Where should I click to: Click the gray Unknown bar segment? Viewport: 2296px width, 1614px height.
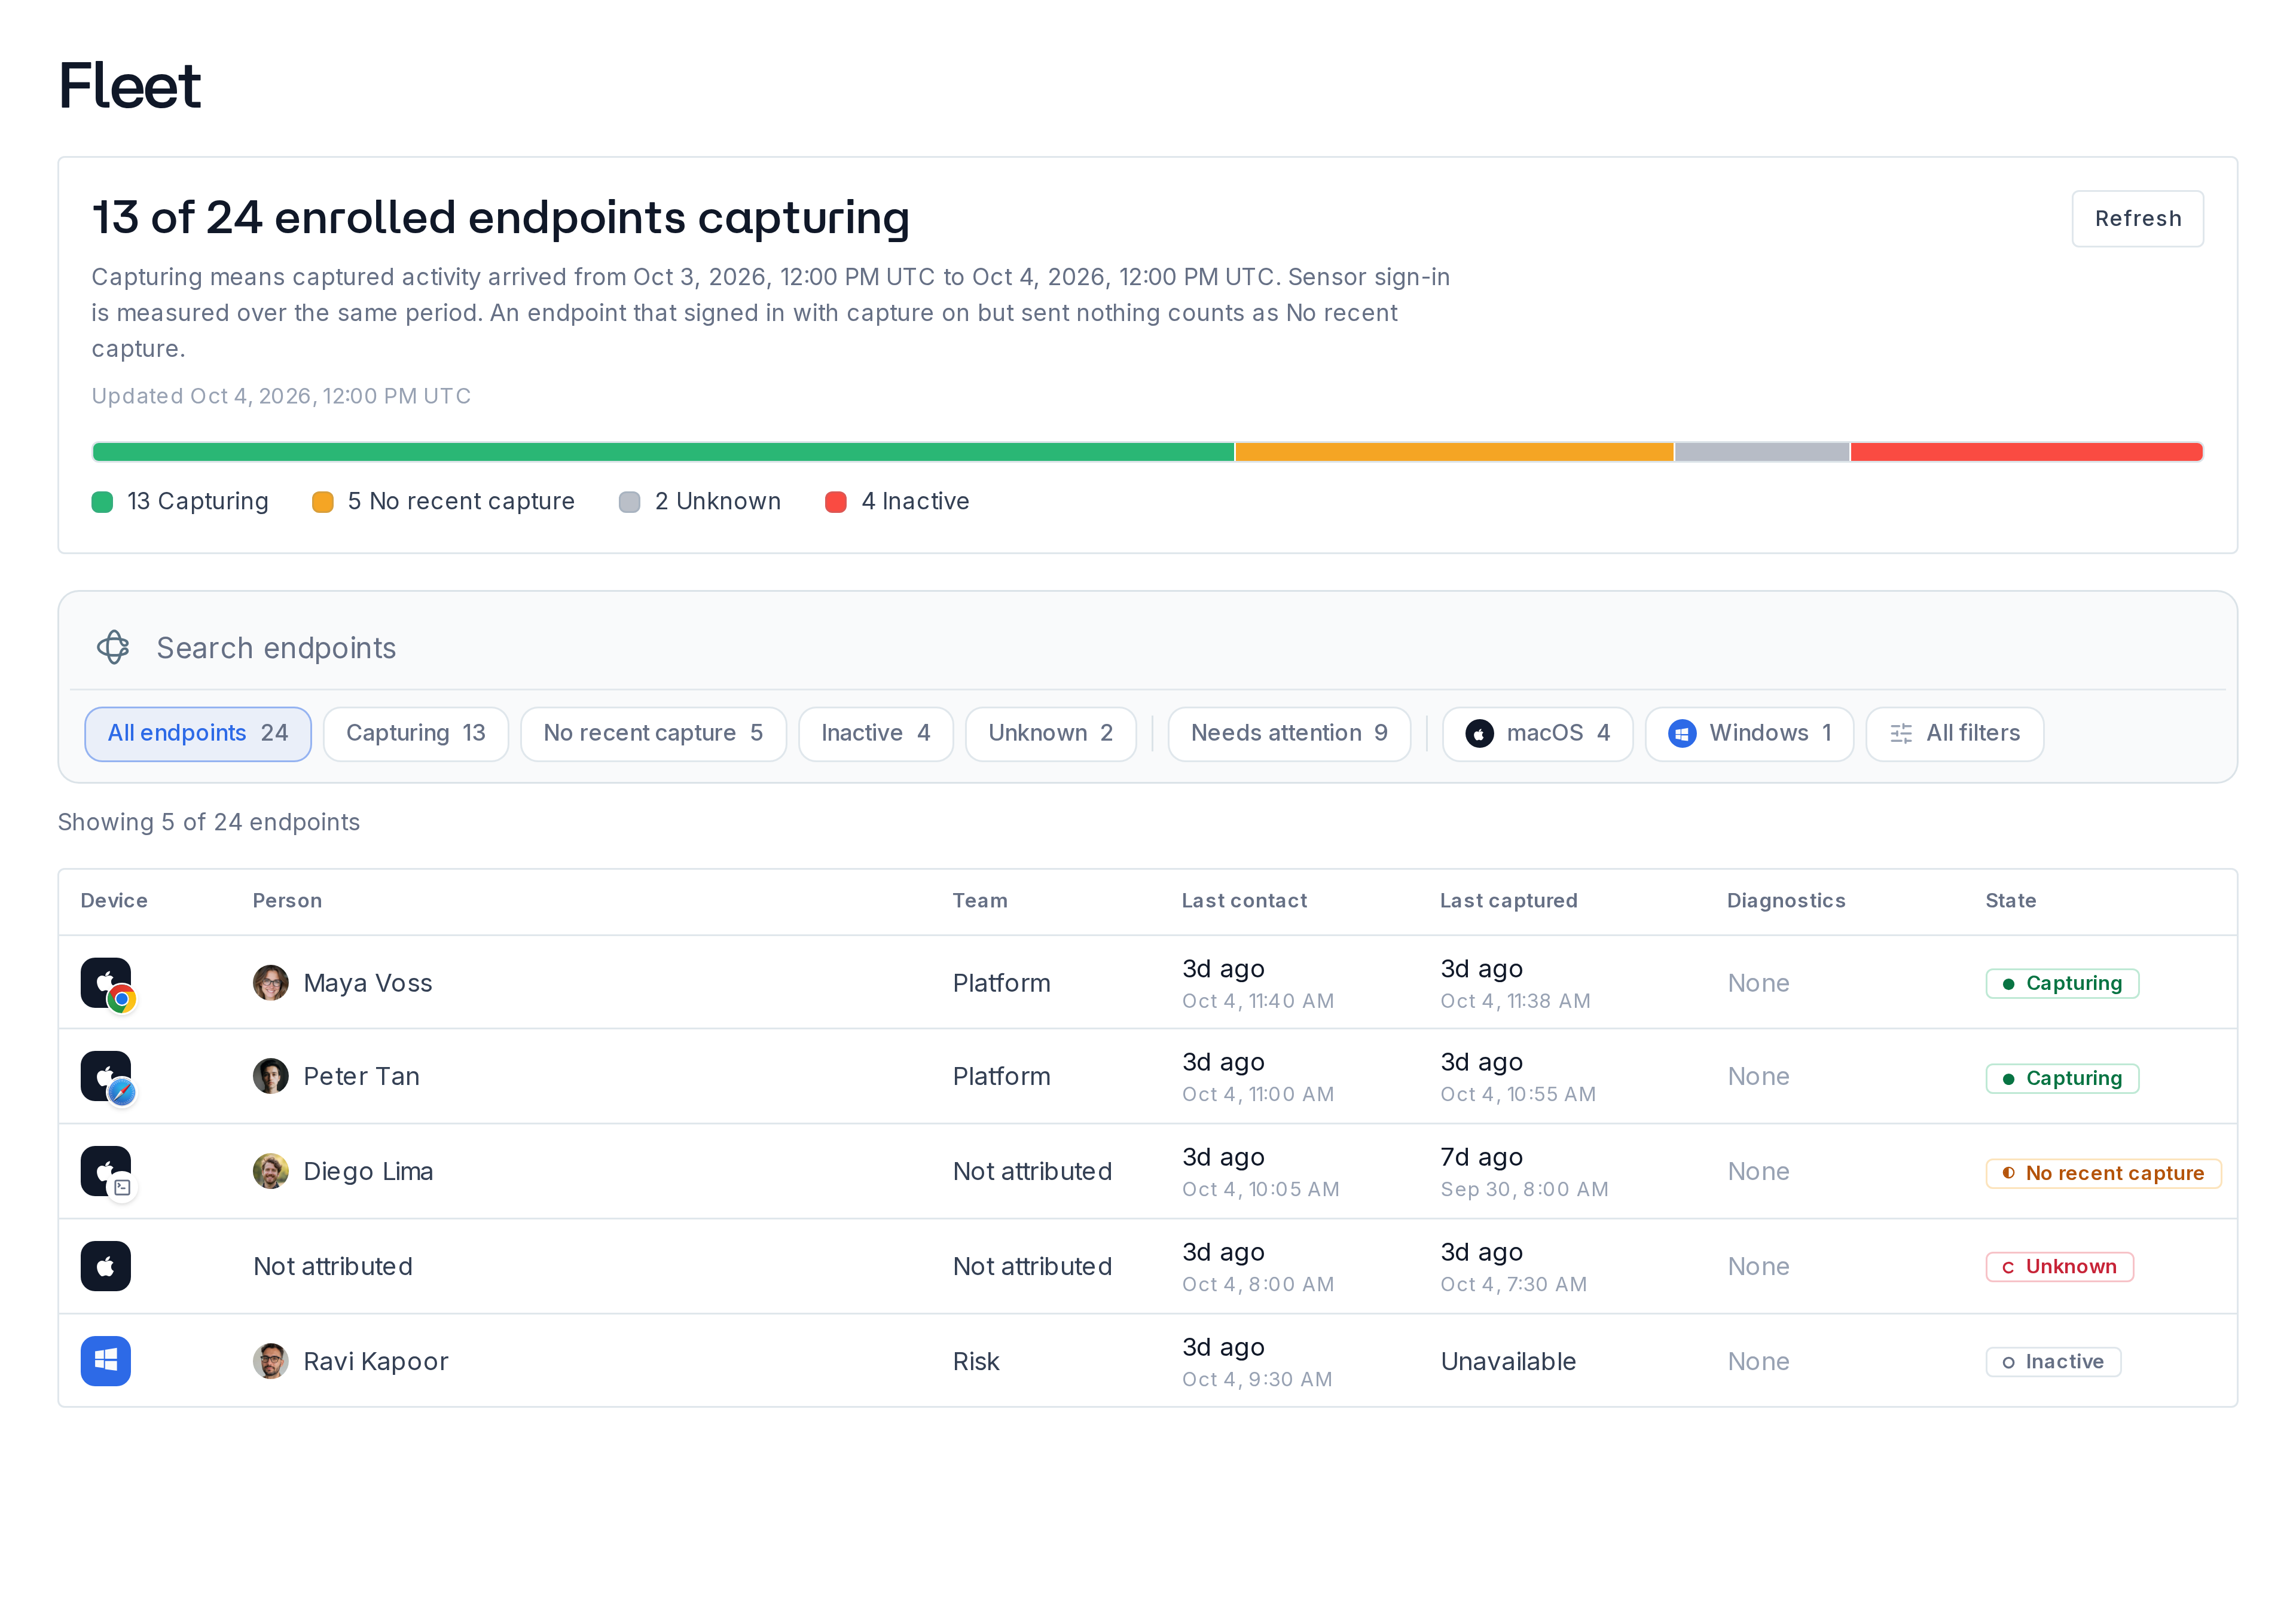point(1762,452)
